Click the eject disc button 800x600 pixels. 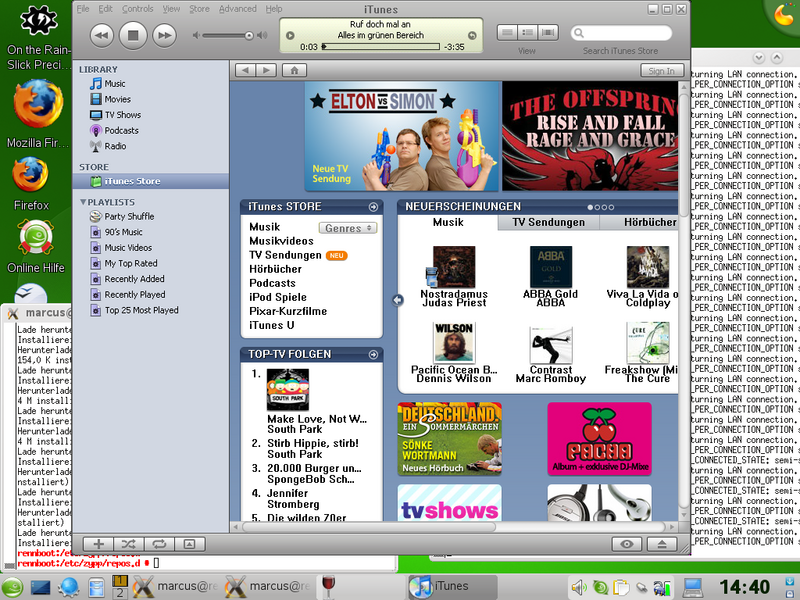coord(661,544)
